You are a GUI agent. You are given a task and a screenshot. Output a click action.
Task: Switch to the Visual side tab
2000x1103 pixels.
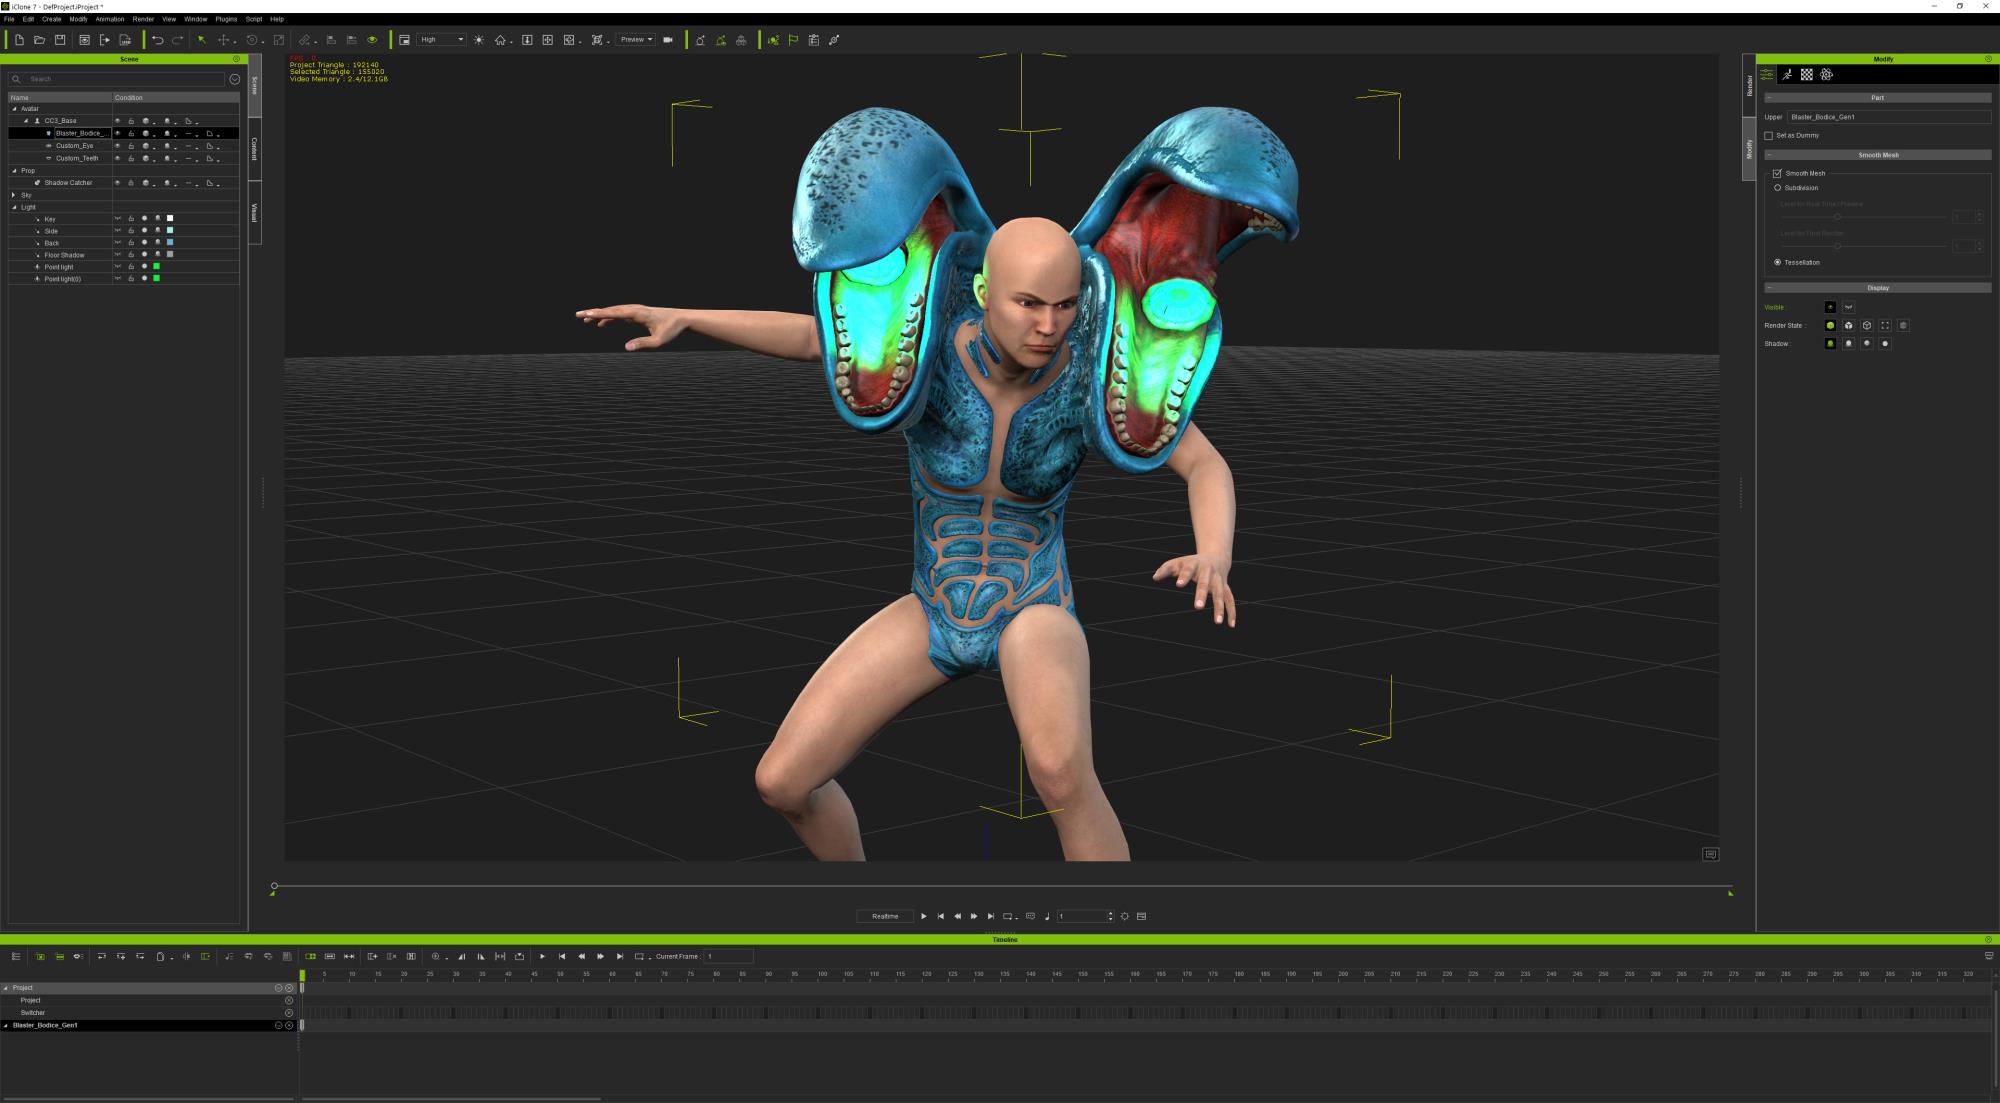coord(255,212)
